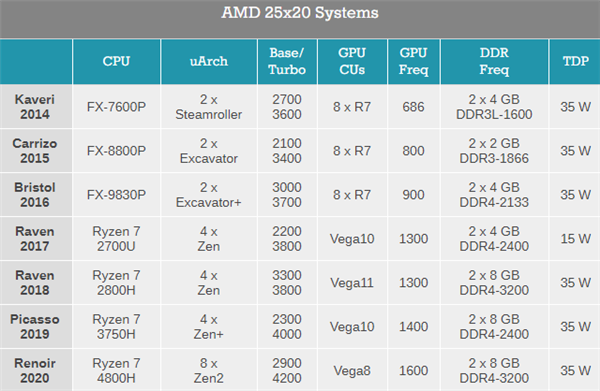The width and height of the screenshot is (600, 391).
Task: Click the AMD 25x20 Systems table title
Action: click(x=300, y=13)
